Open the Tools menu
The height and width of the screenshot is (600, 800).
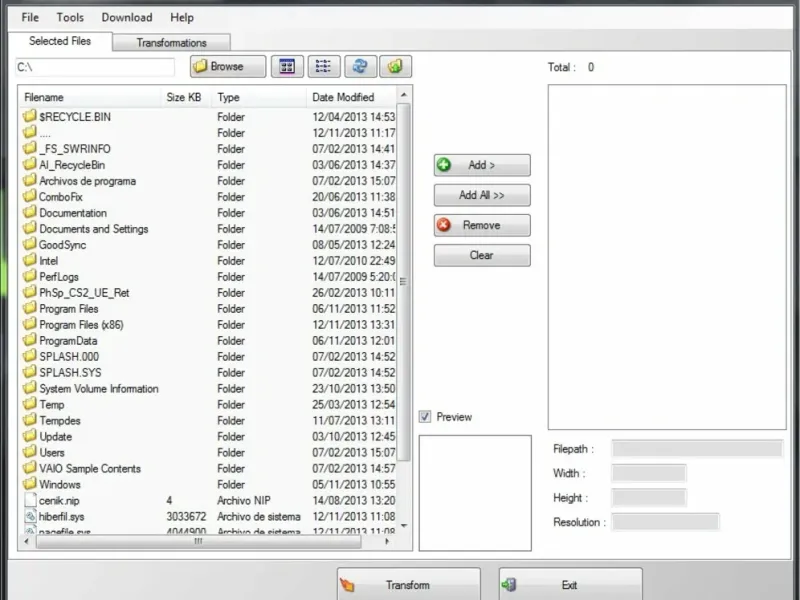(x=70, y=17)
